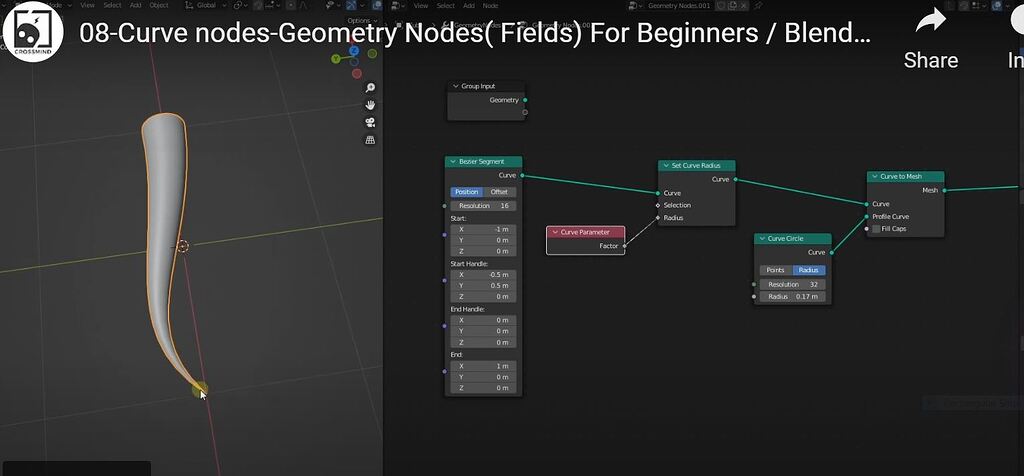
Task: Click the Crossmind channel logo
Action: [x=32, y=31]
